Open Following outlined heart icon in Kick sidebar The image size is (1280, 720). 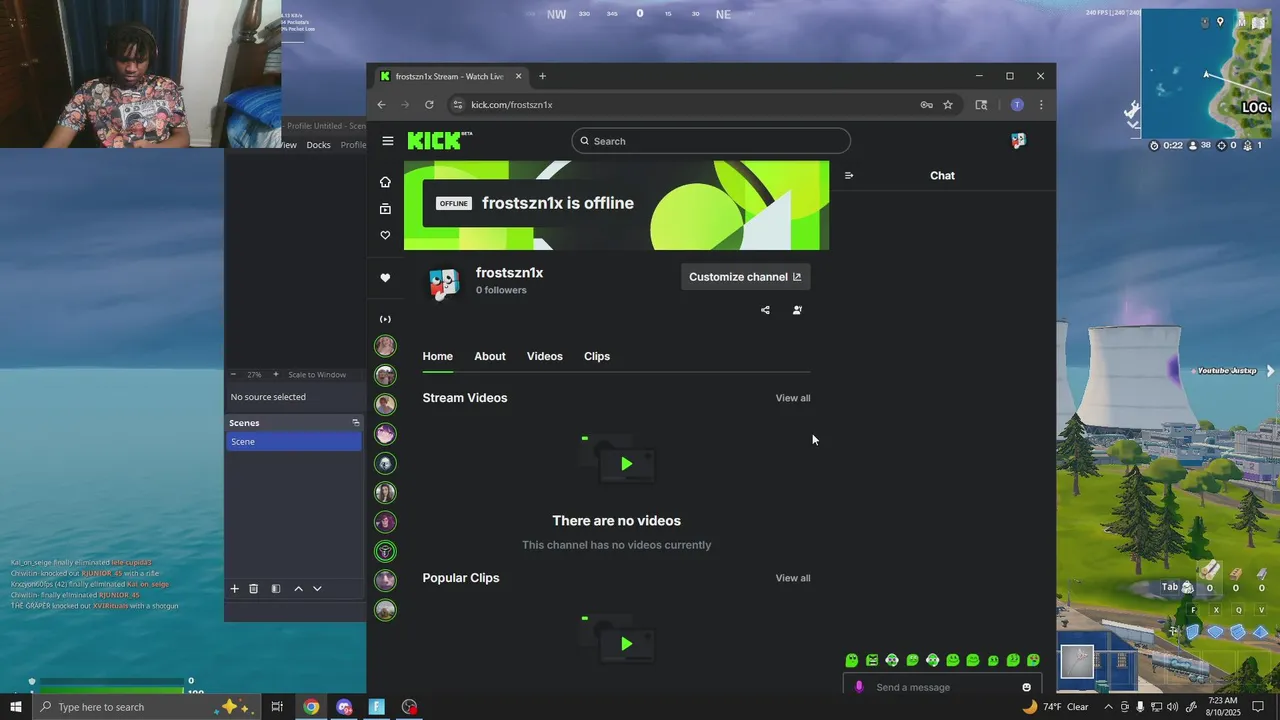(385, 235)
